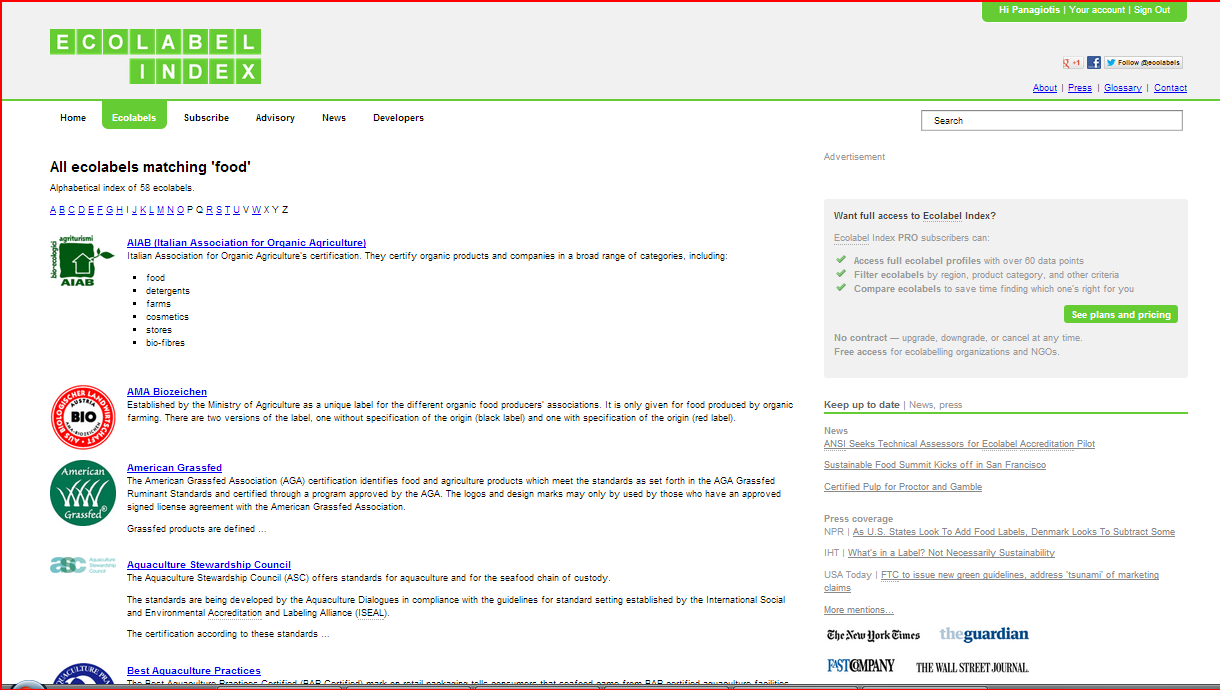Open the Glossary link
Image resolution: width=1220 pixels, height=690 pixels.
(1123, 88)
